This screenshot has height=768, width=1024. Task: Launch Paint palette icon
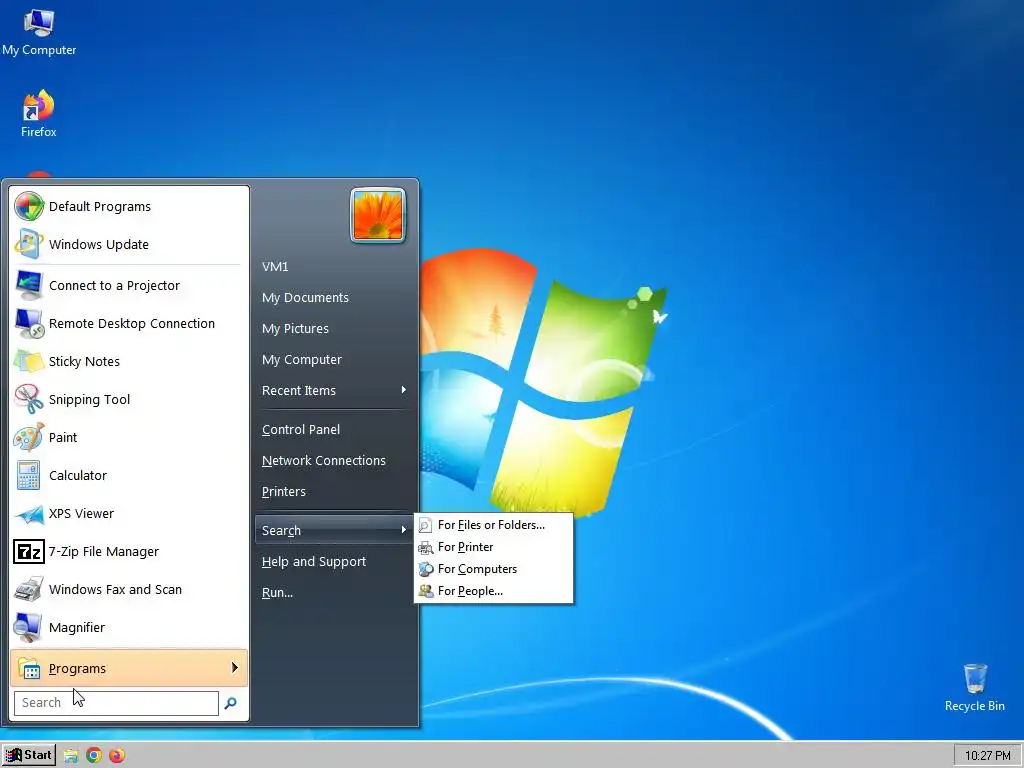coord(29,438)
